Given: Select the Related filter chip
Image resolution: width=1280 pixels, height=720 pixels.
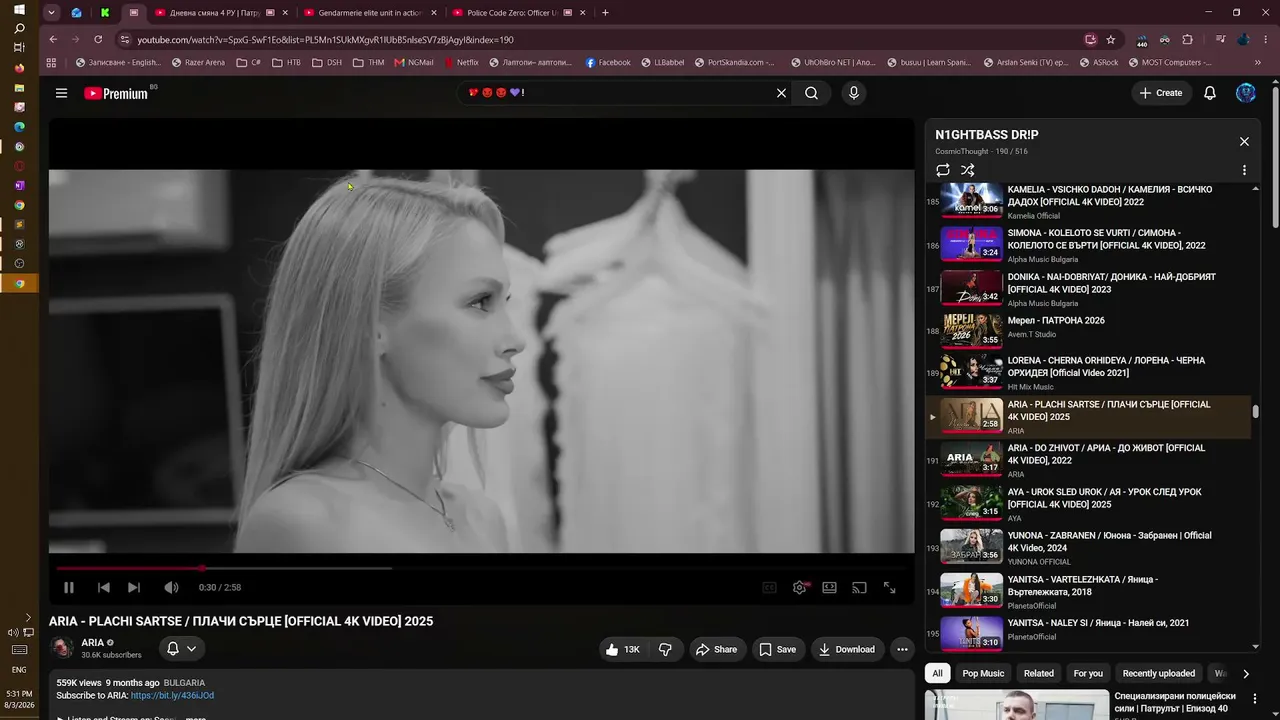Looking at the screenshot, I should [1039, 674].
